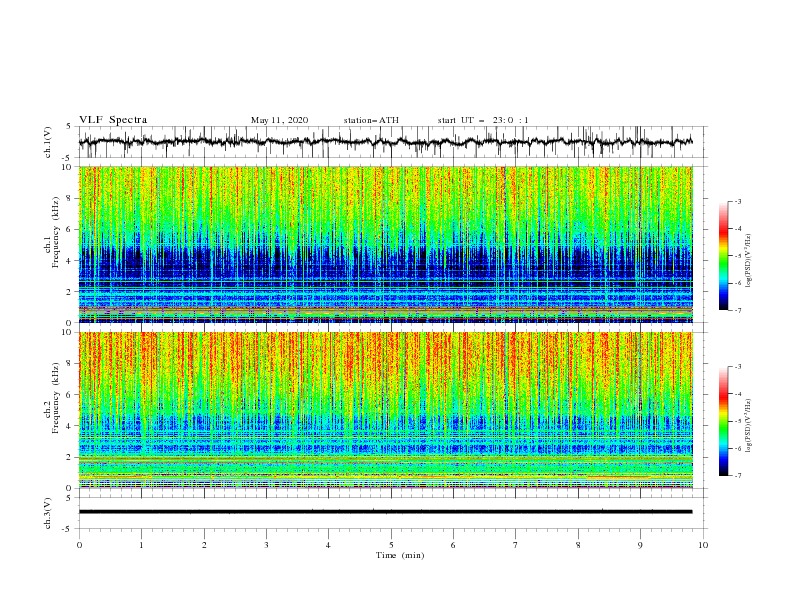
Task: Click the ch.2 Frequency (kHz) axis label
Action: (52, 398)
